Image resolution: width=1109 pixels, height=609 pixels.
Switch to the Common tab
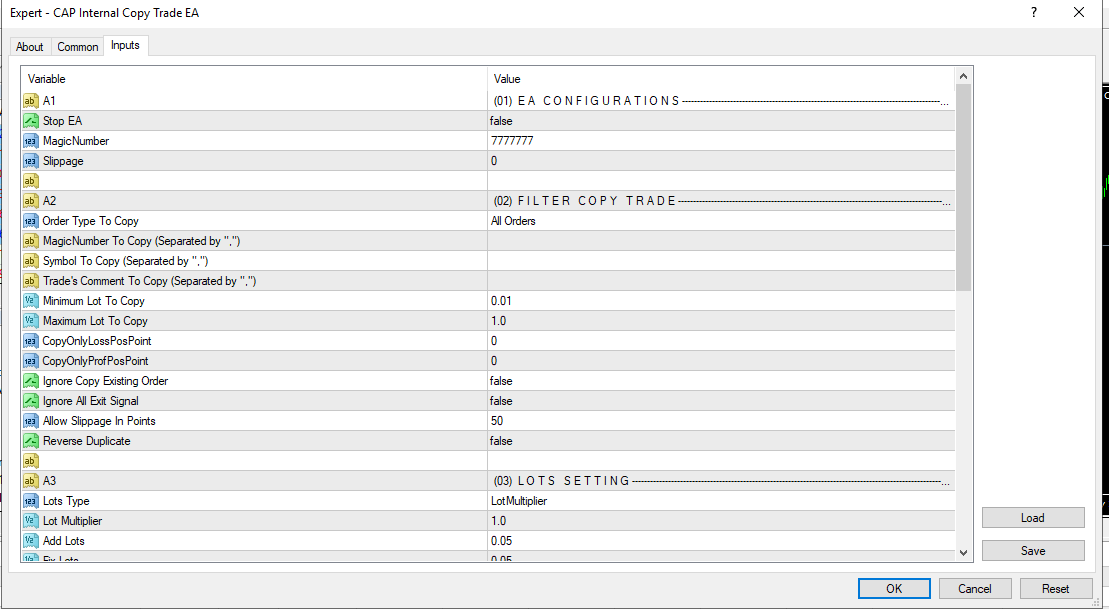coord(77,47)
